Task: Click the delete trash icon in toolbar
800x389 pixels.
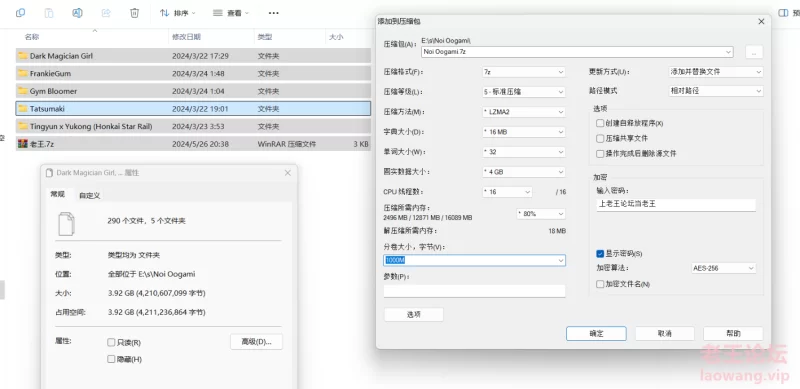Action: pos(134,13)
